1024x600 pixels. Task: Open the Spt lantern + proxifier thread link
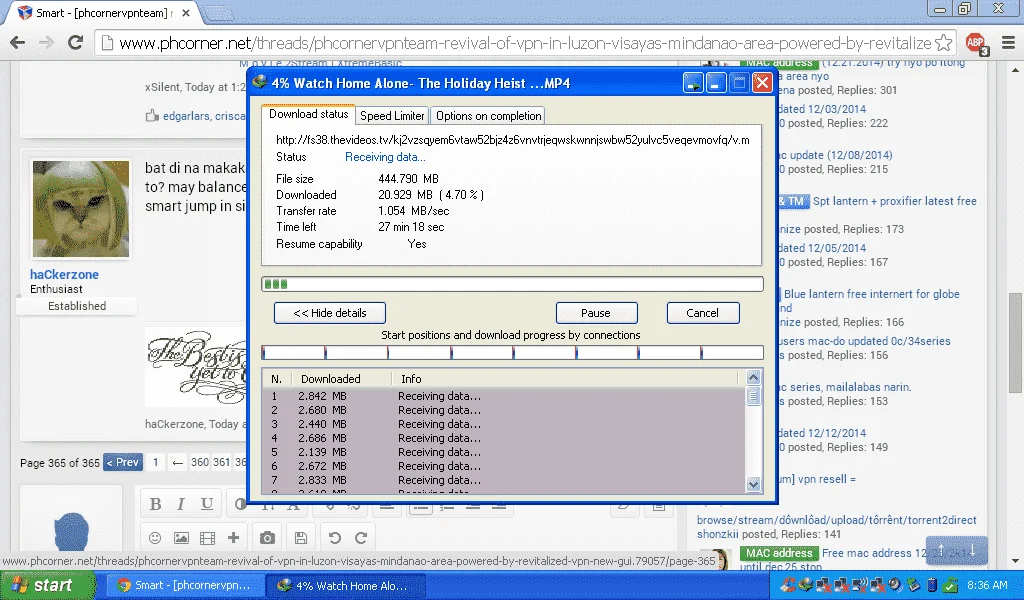pos(894,201)
